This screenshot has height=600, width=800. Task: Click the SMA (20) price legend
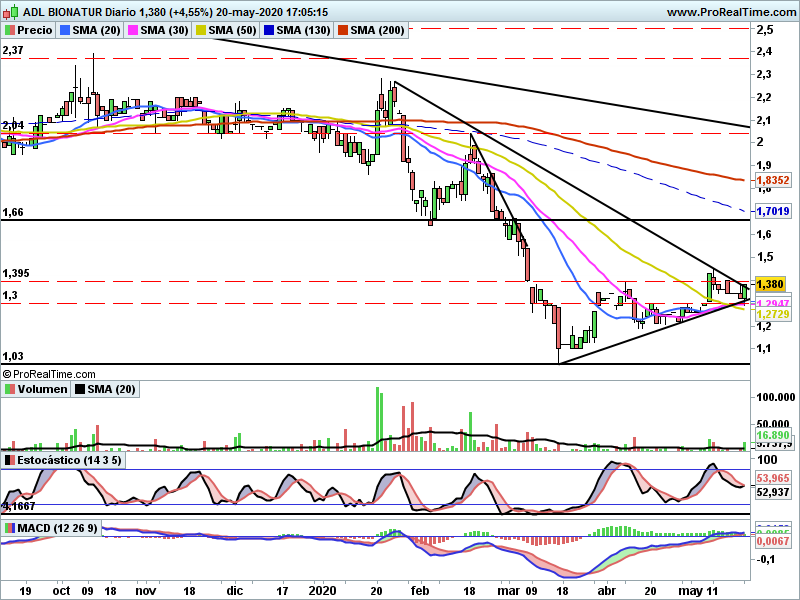tap(90, 30)
